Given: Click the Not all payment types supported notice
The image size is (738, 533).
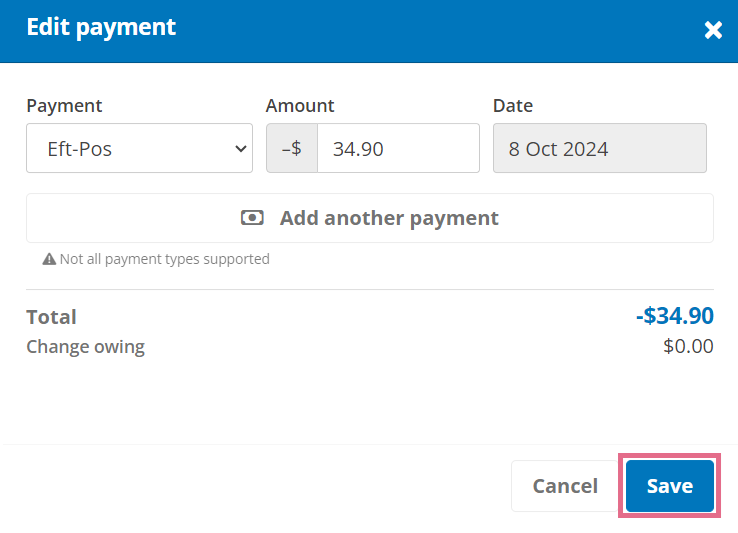Looking at the screenshot, I should (x=156, y=259).
